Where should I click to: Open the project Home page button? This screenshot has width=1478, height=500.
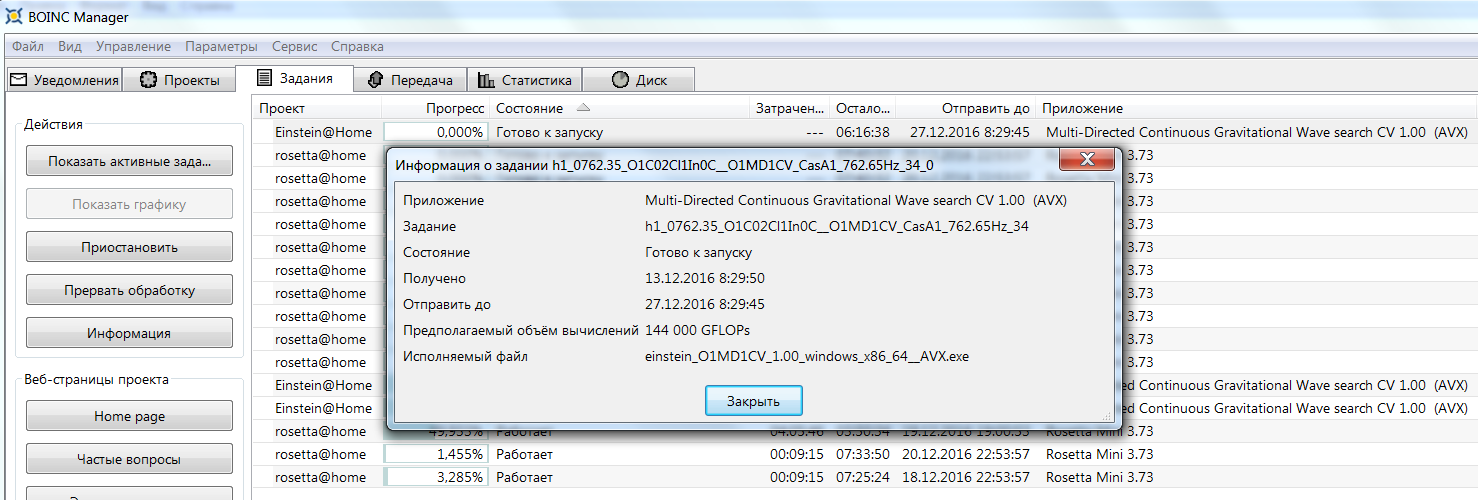click(x=128, y=416)
